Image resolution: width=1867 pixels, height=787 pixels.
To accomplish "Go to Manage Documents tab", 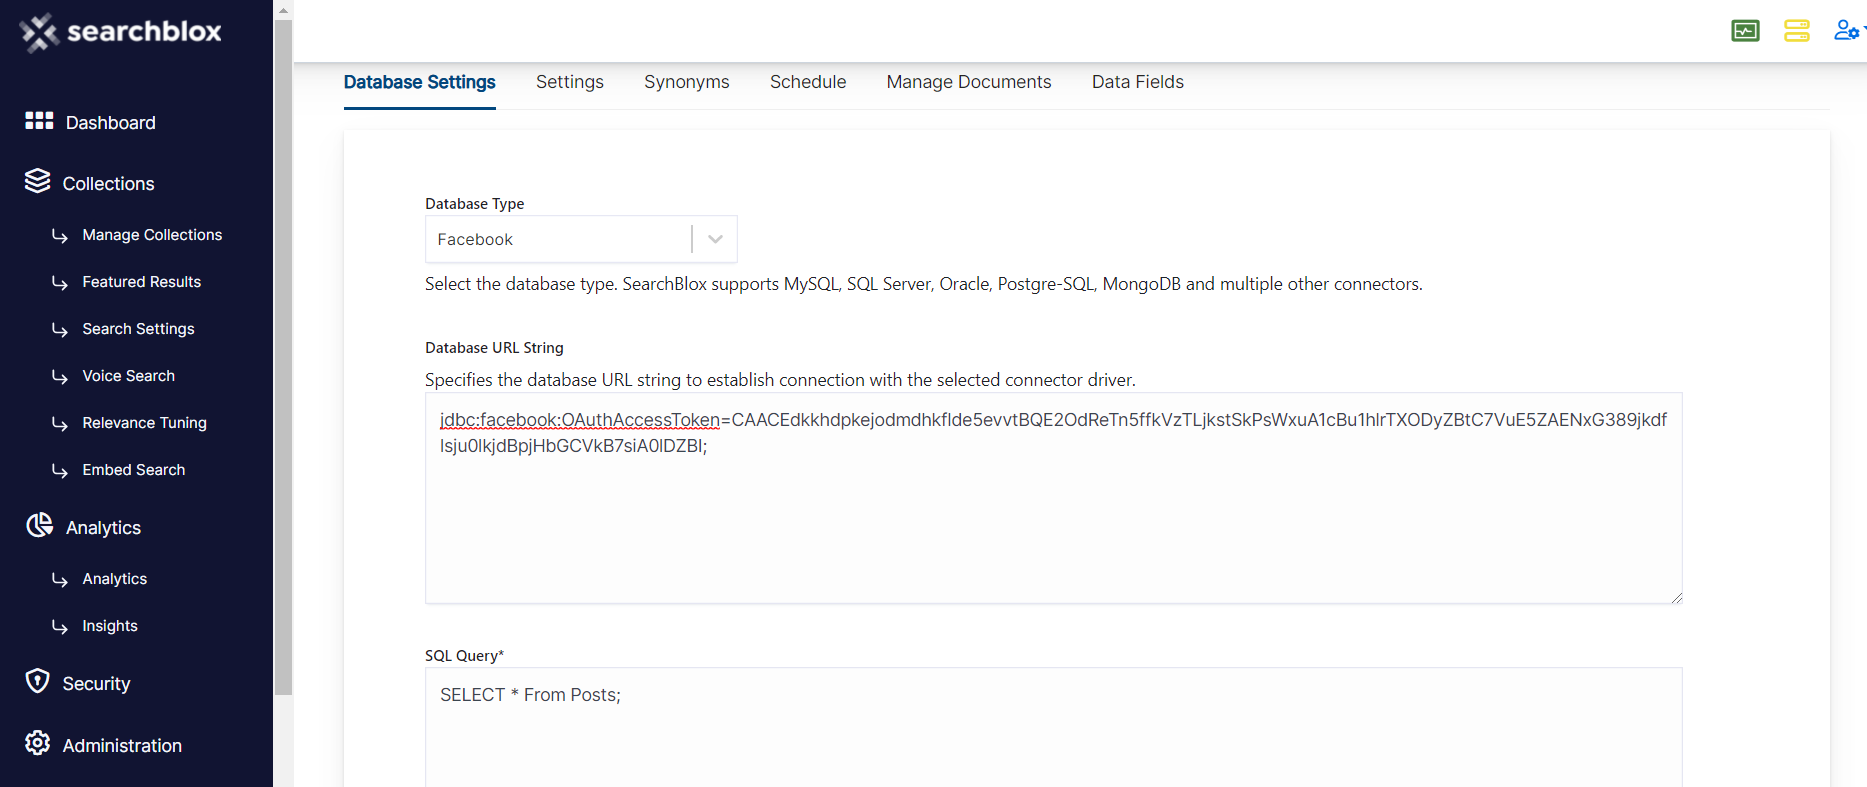I will pos(969,82).
